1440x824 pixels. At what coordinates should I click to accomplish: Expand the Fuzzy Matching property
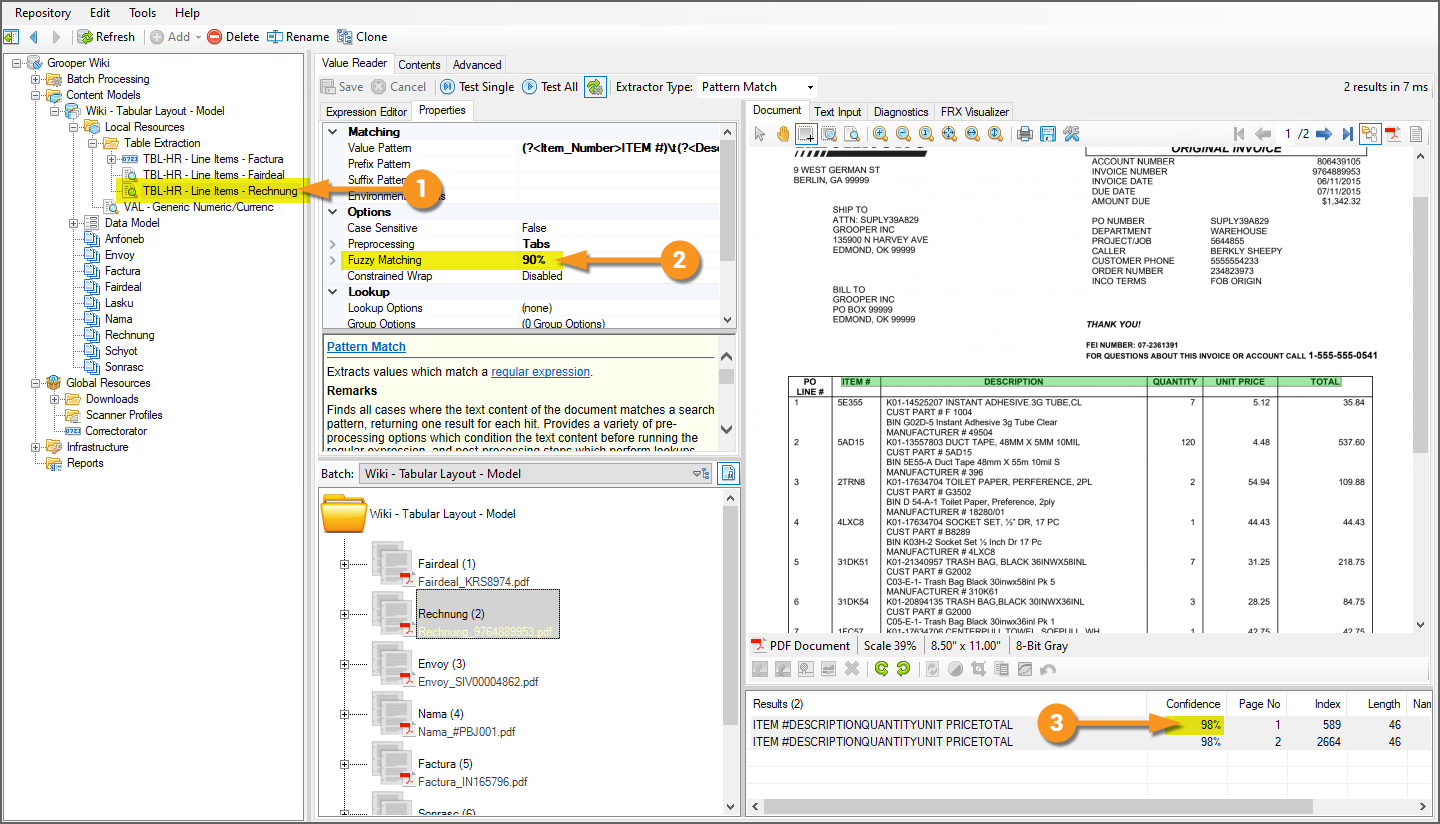click(333, 260)
